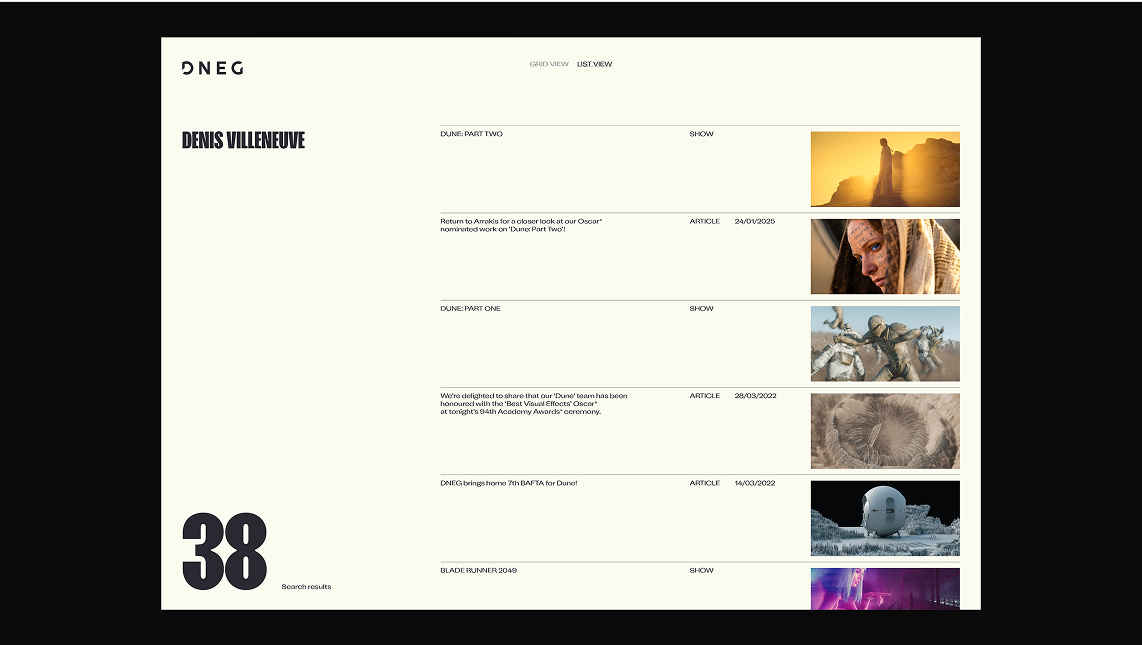Image resolution: width=1142 pixels, height=645 pixels.
Task: Click the 24/01/2025 date
Action: (755, 221)
